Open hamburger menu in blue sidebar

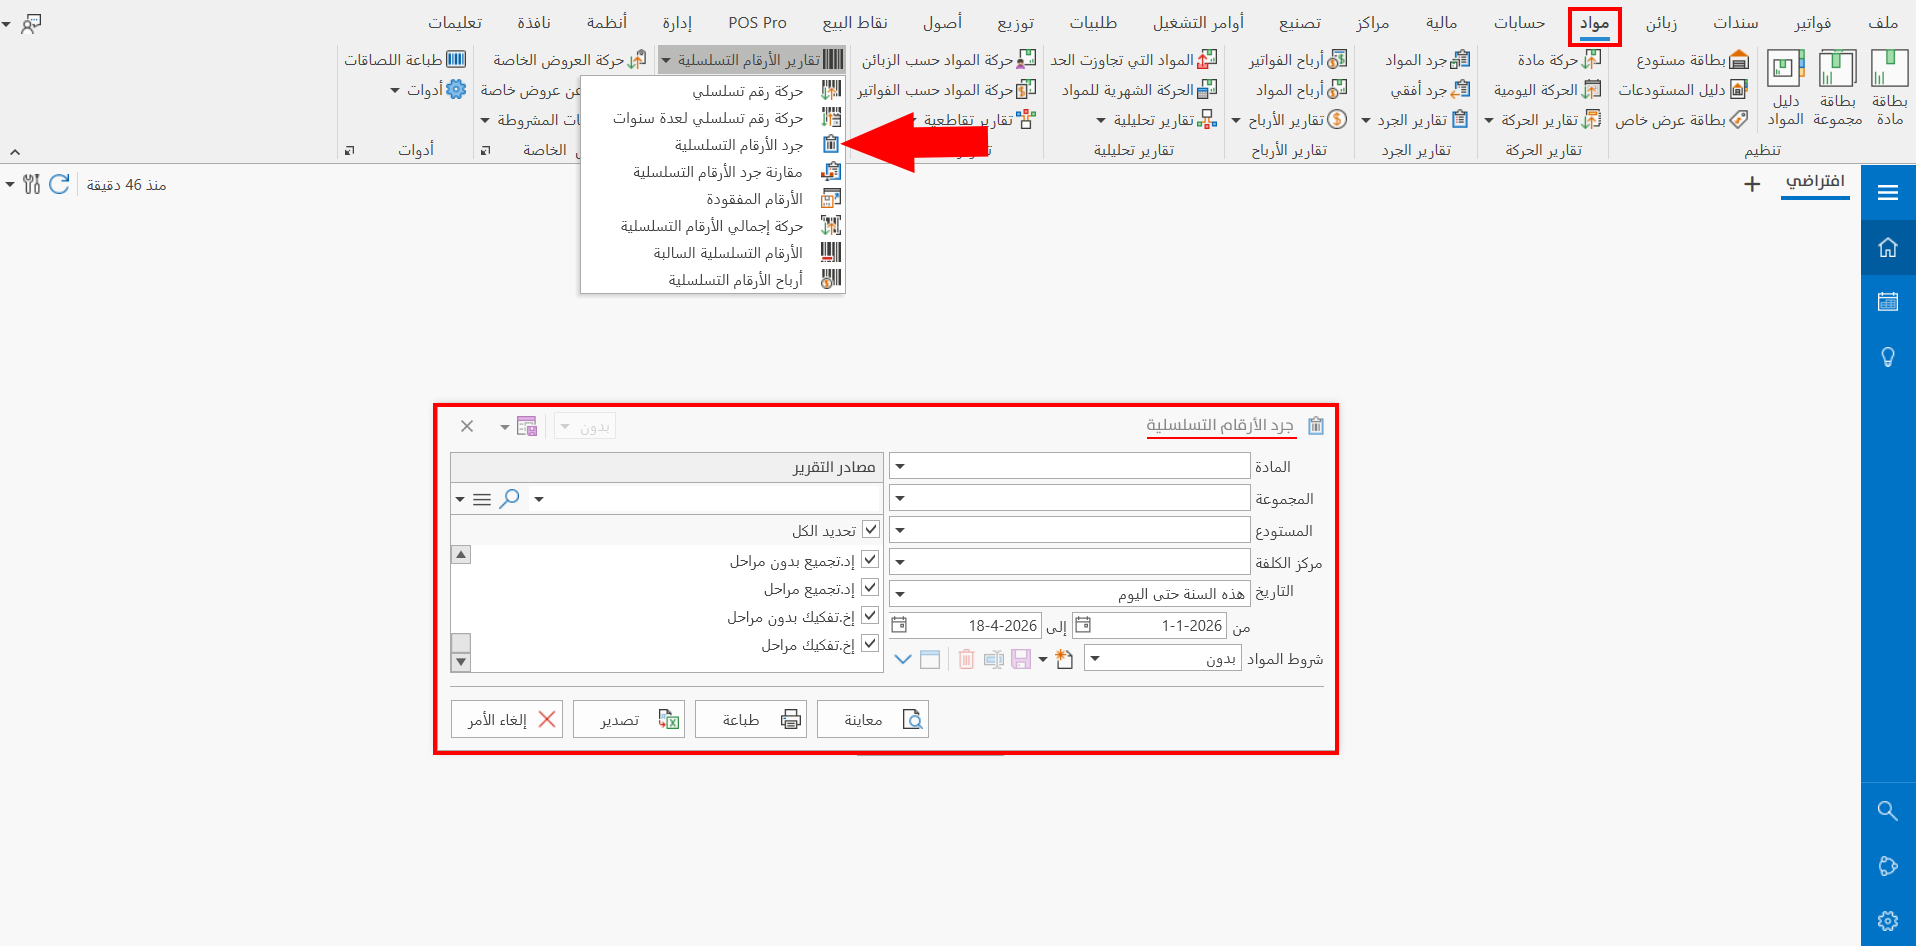pyautogui.click(x=1888, y=193)
